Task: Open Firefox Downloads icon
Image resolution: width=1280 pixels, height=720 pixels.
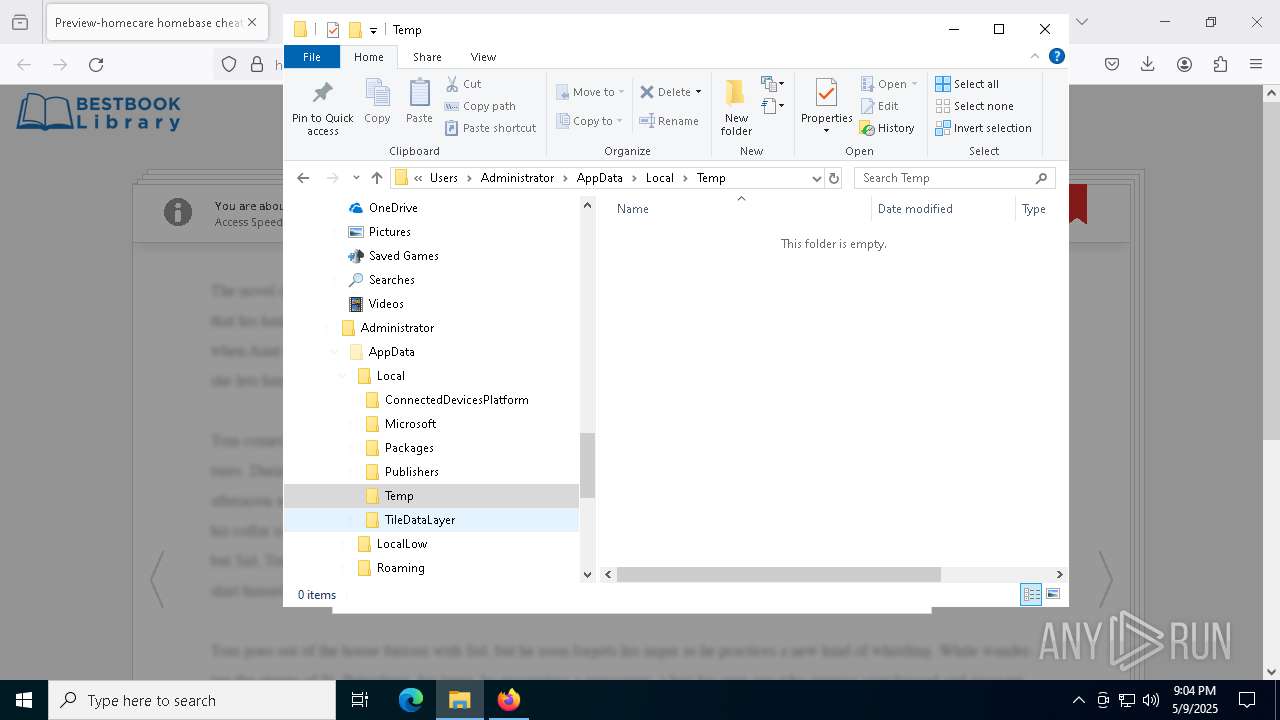Action: click(1148, 65)
